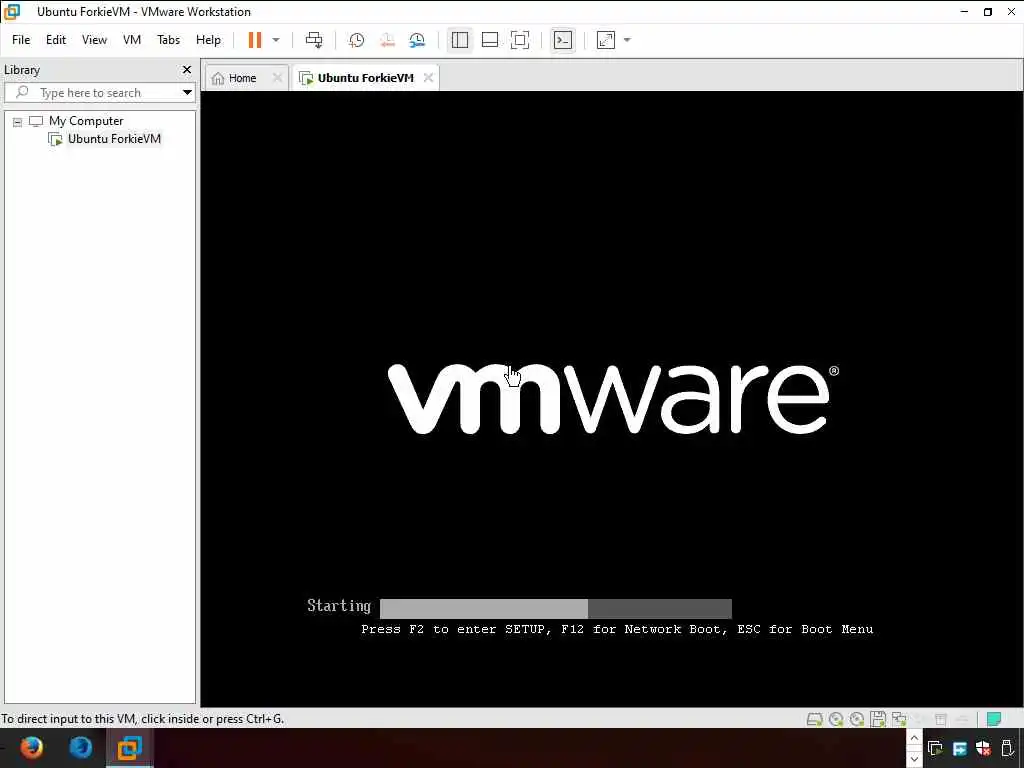Click the first CD/DVD device status icon
1024x768 pixels.
[x=835, y=719]
